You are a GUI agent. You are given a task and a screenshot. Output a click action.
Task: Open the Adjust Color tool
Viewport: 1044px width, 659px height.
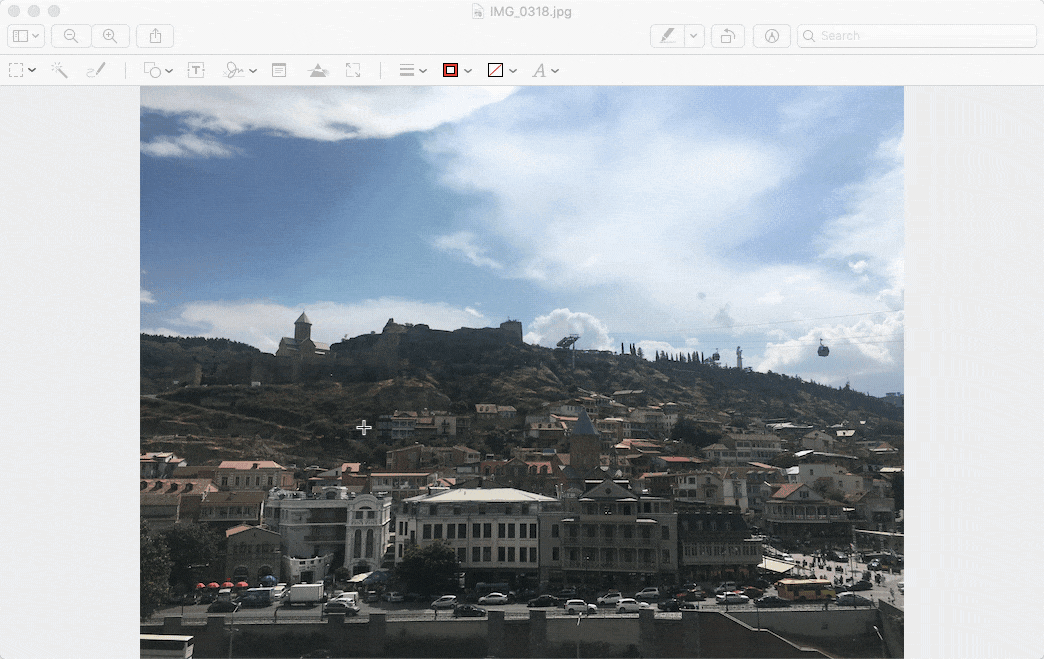318,70
